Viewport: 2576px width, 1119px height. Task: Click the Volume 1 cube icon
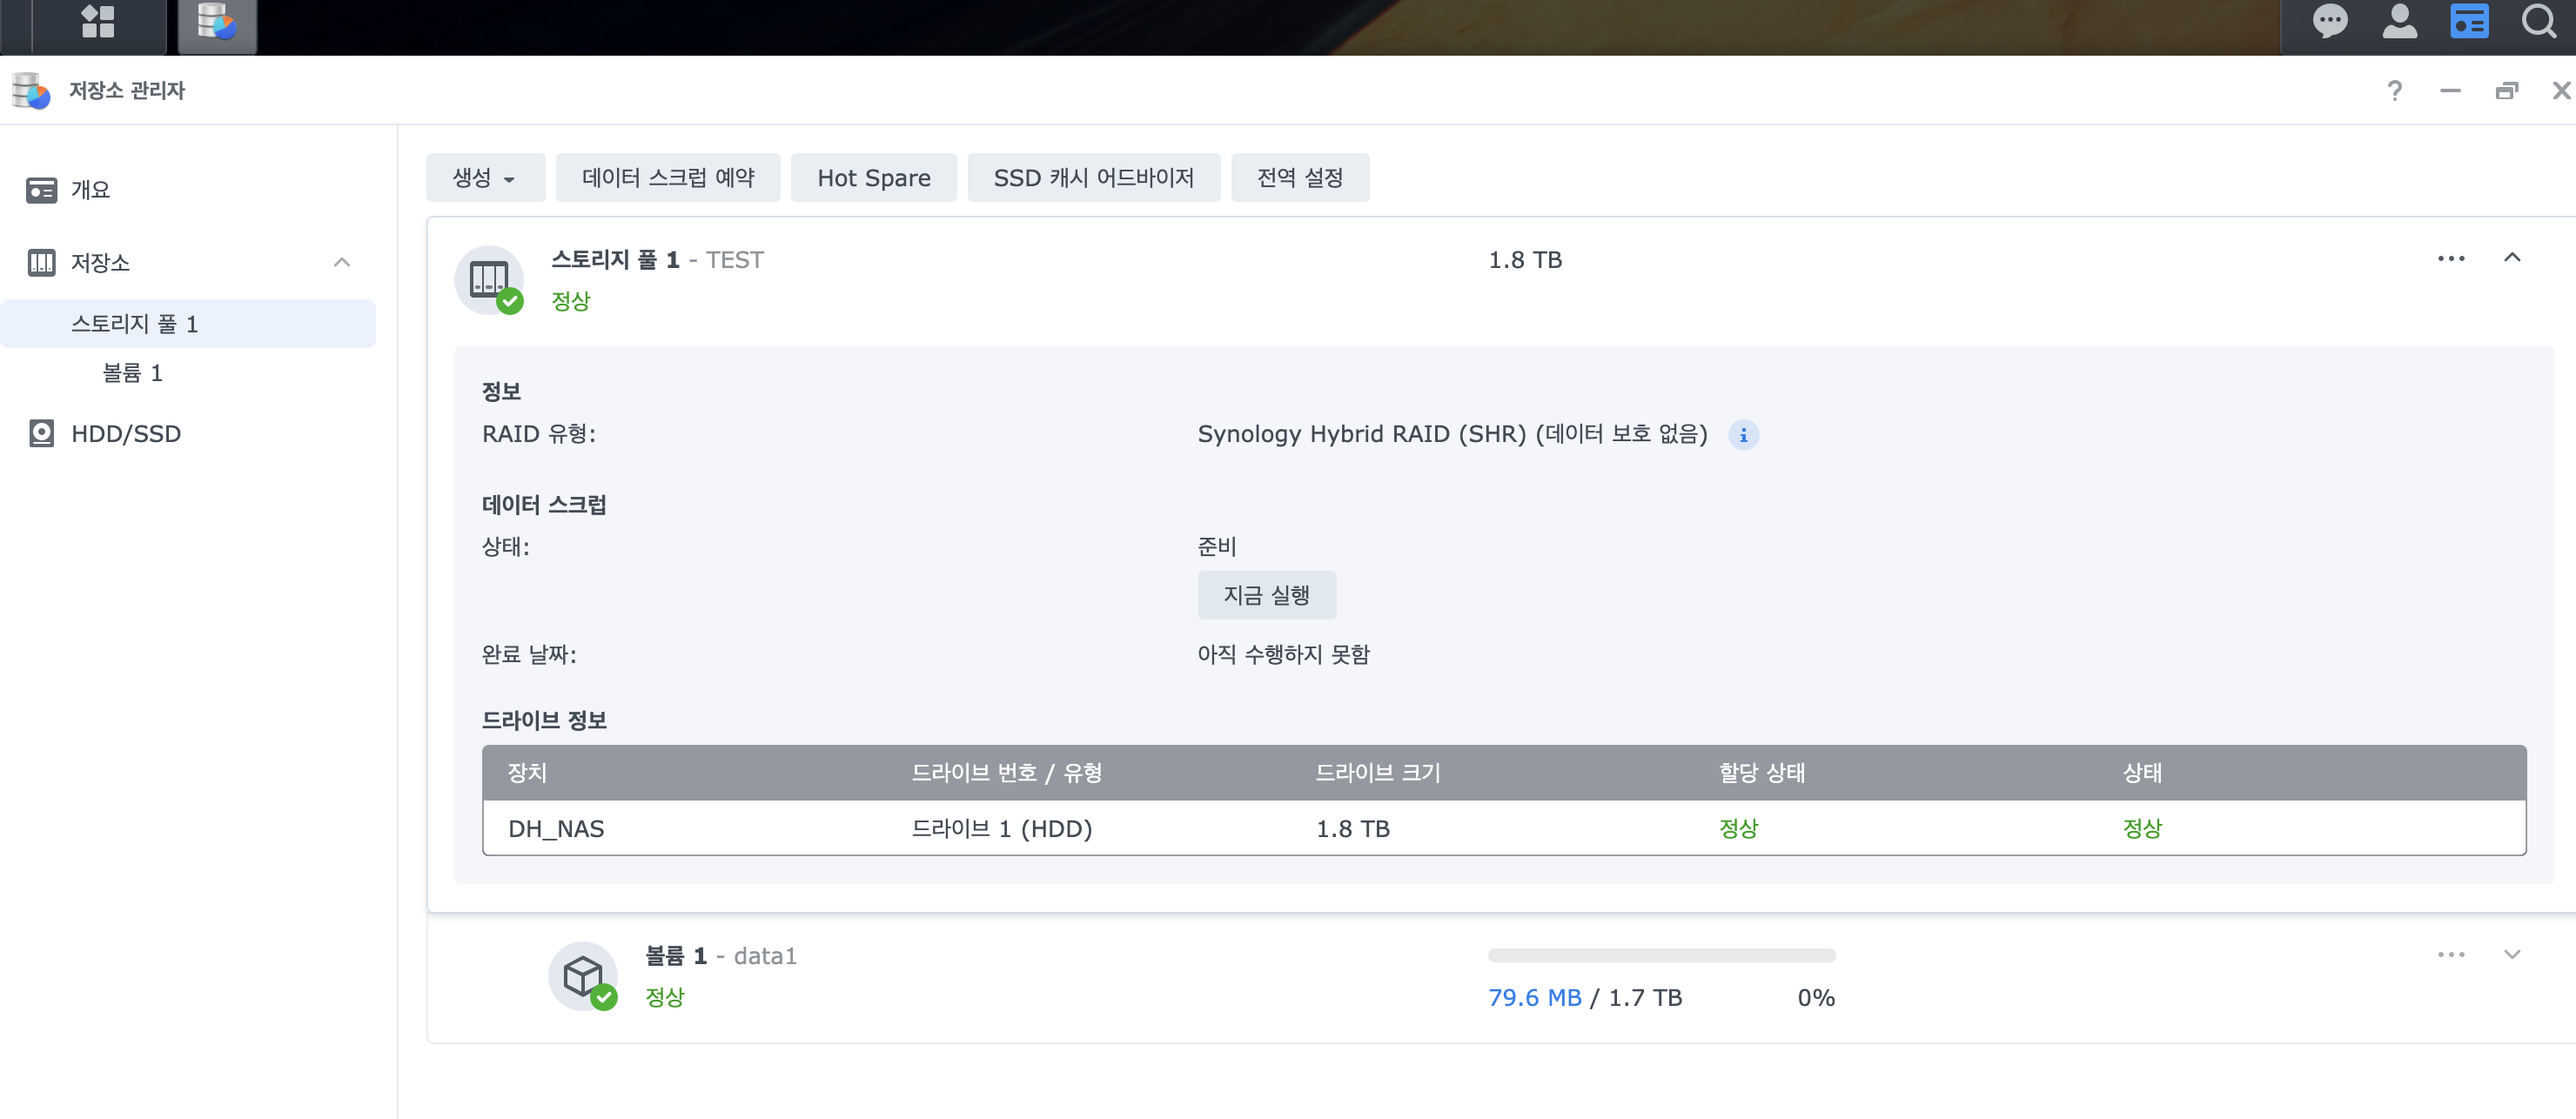click(583, 976)
